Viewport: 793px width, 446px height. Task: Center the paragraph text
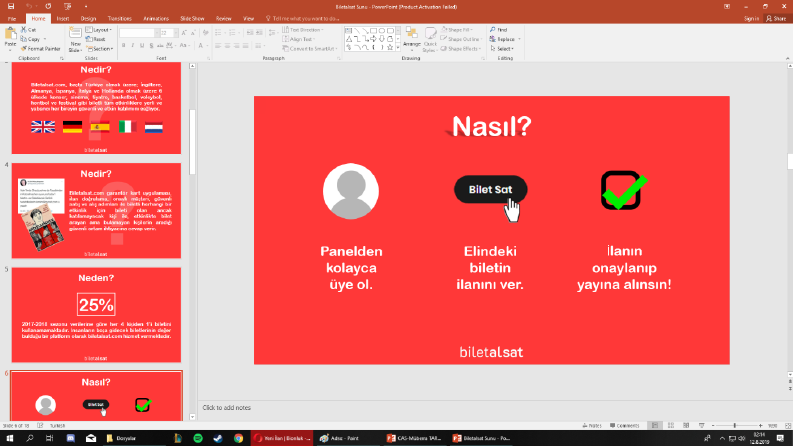(227, 46)
